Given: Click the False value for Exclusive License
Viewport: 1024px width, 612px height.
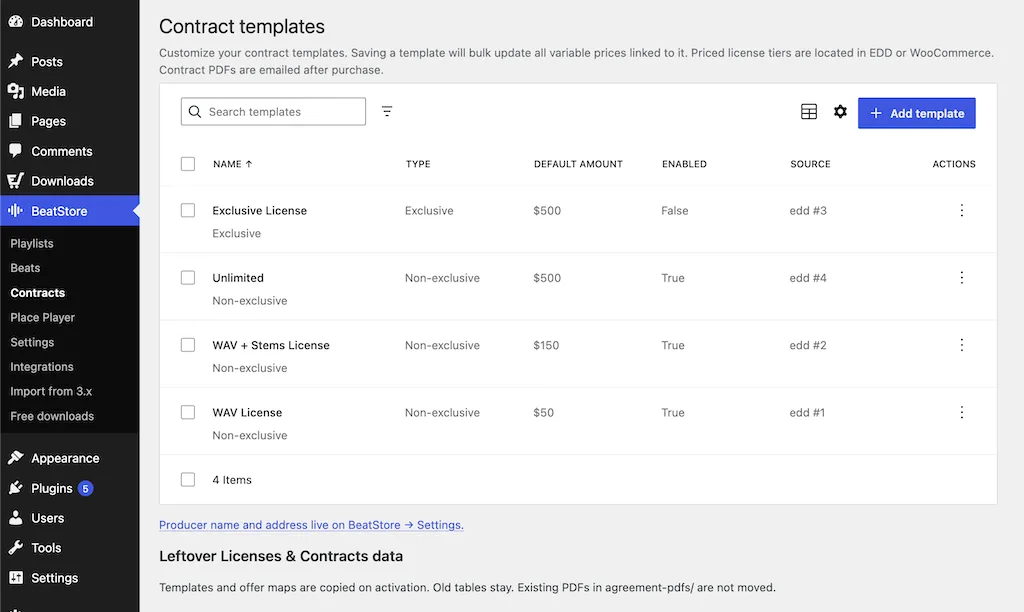Looking at the screenshot, I should click(x=675, y=210).
